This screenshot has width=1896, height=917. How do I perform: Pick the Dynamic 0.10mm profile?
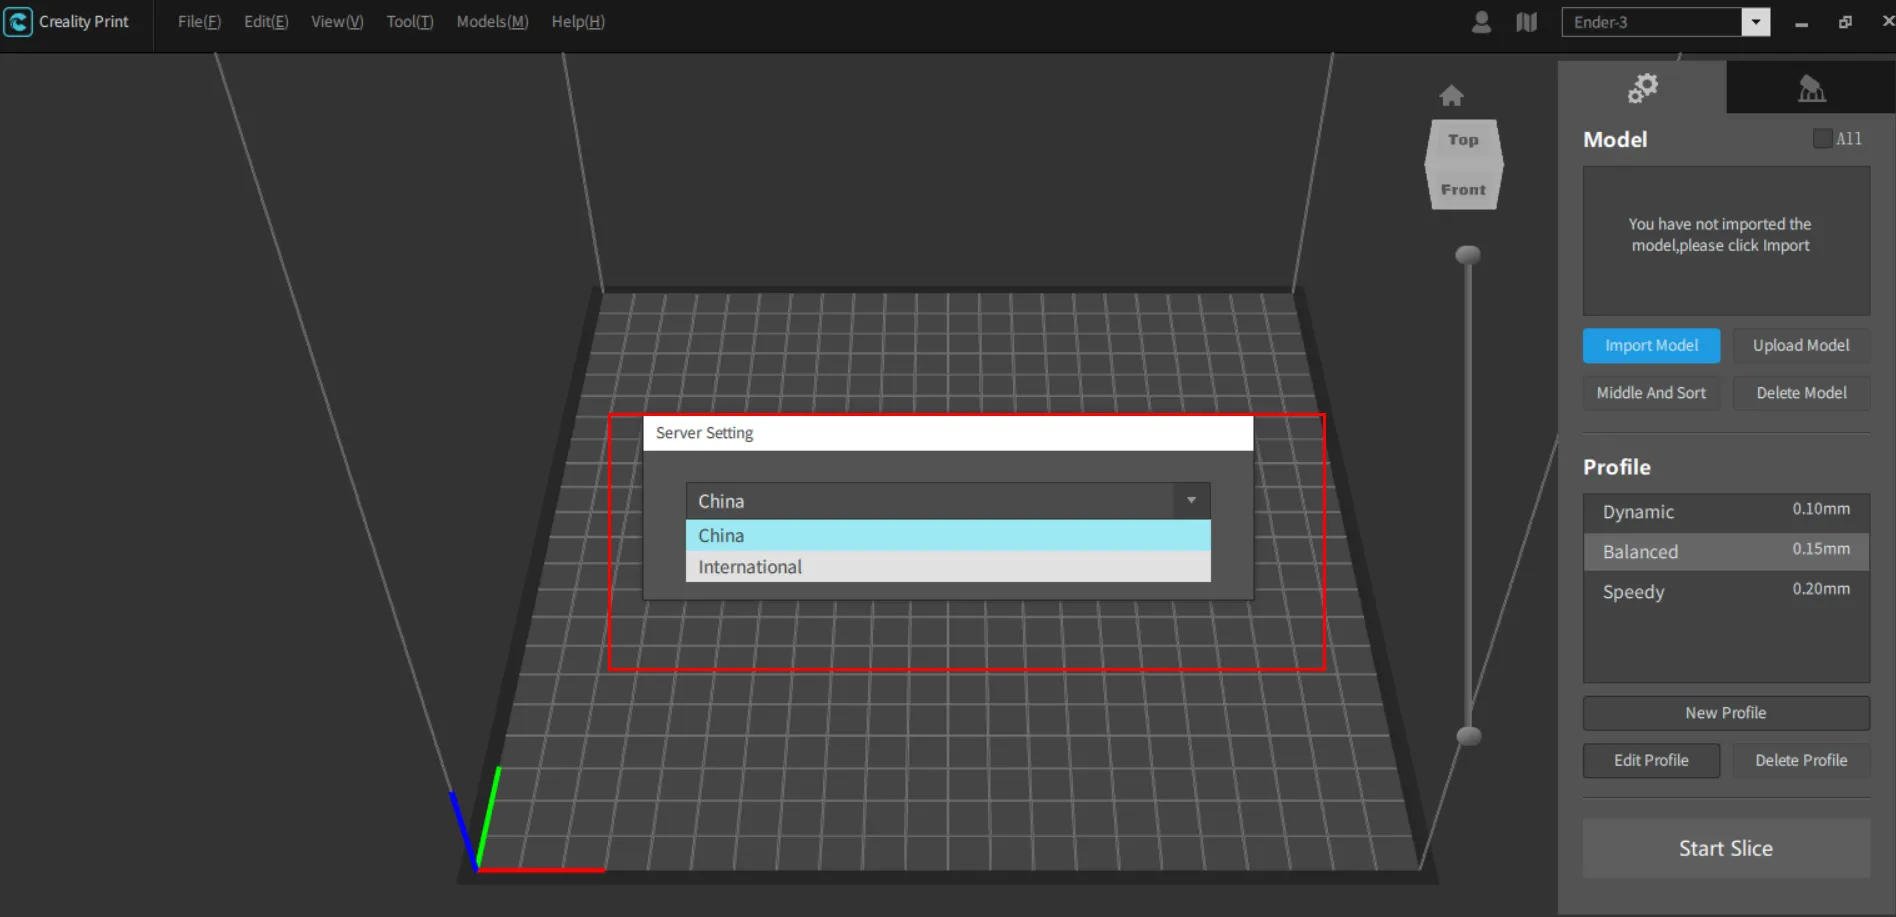coord(1725,511)
